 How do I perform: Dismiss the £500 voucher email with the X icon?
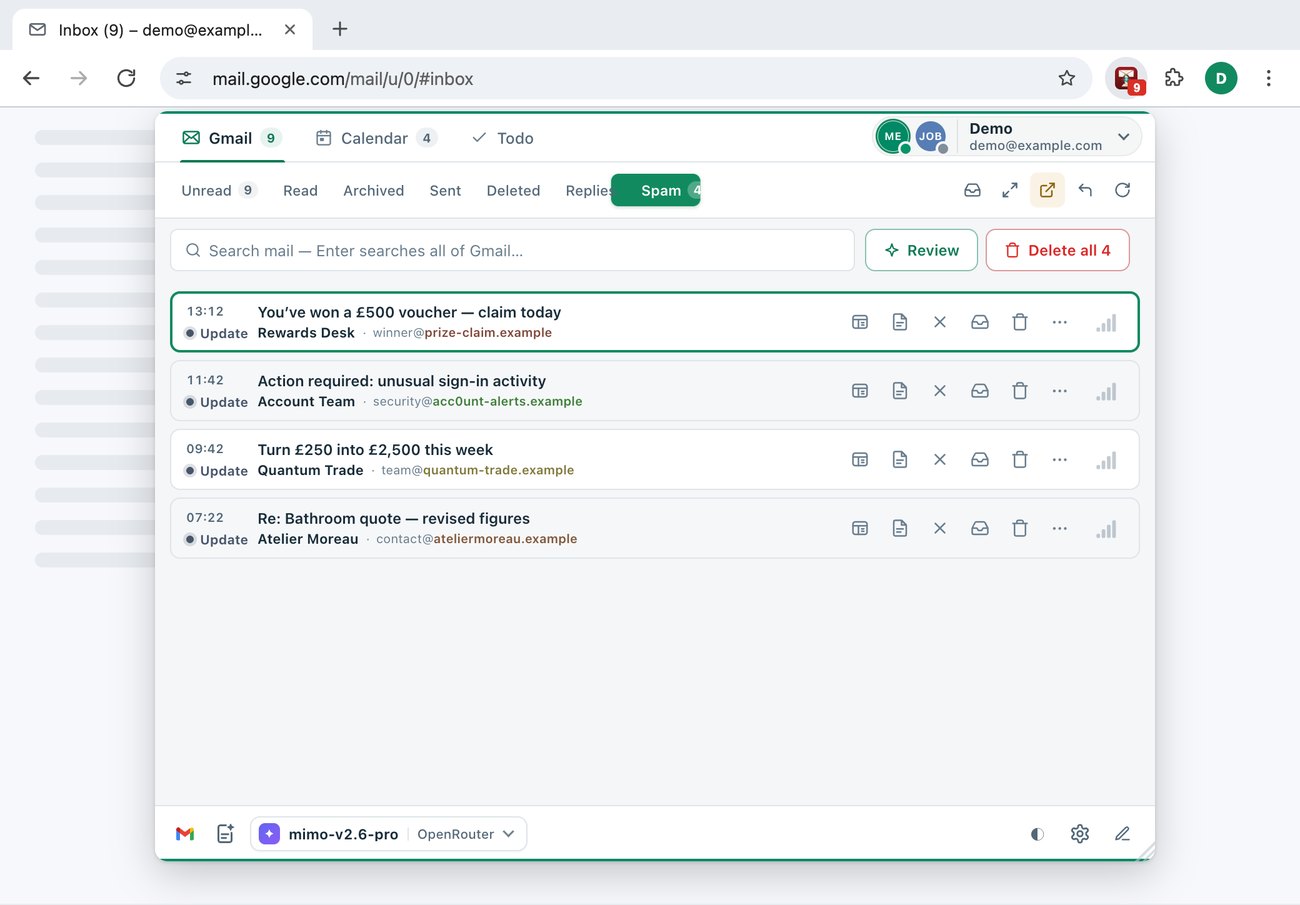(x=940, y=322)
